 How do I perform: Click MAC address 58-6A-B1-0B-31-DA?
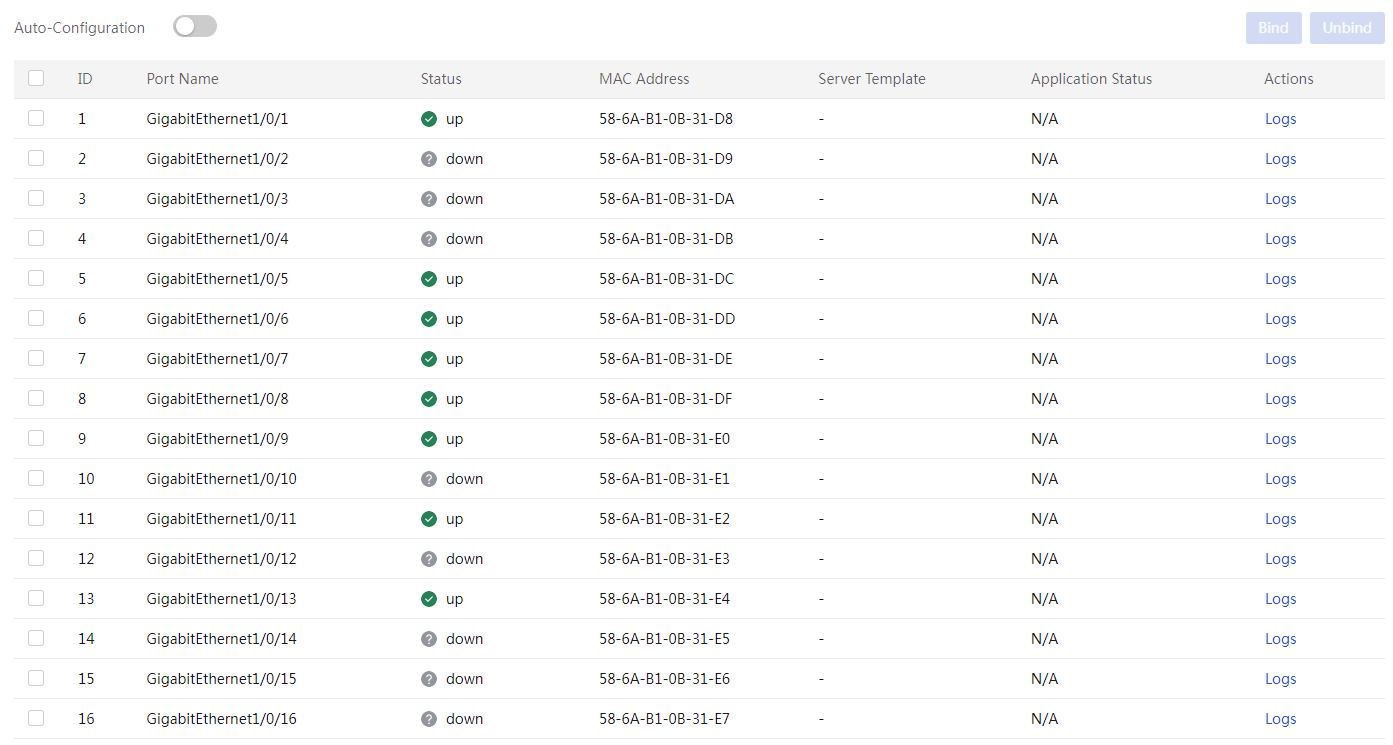(x=667, y=199)
